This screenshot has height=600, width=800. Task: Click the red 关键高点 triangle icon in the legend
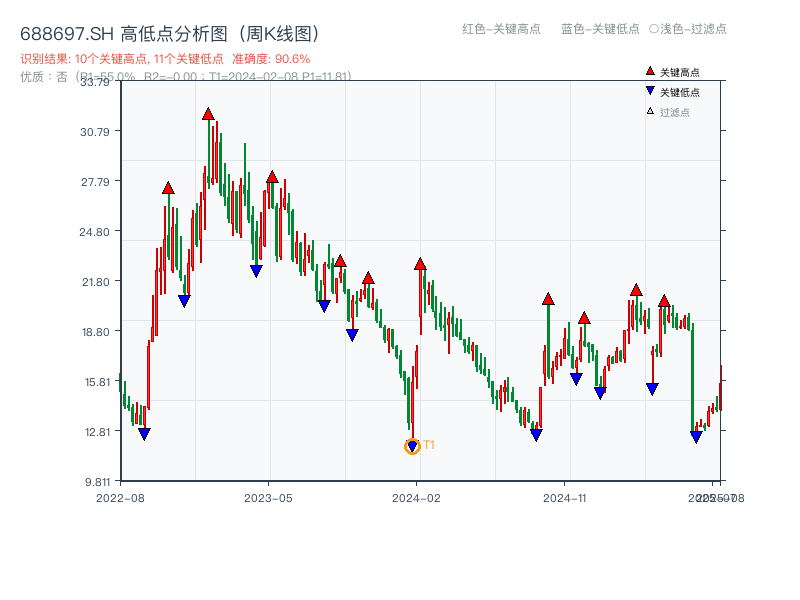coord(648,71)
